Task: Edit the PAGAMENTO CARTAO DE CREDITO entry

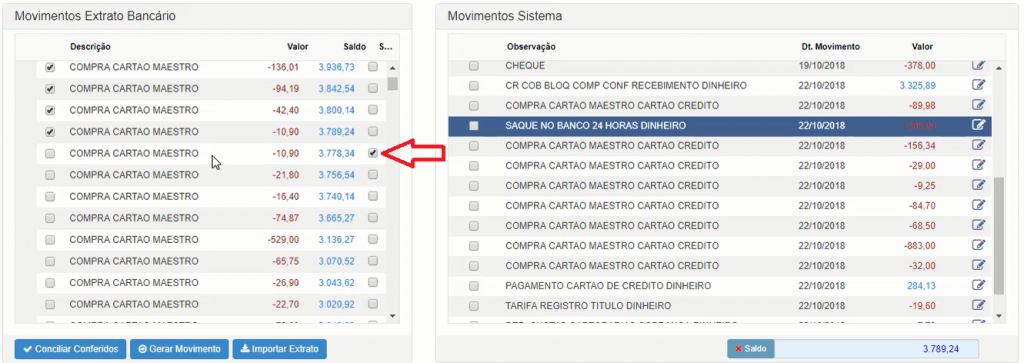Action: point(978,285)
